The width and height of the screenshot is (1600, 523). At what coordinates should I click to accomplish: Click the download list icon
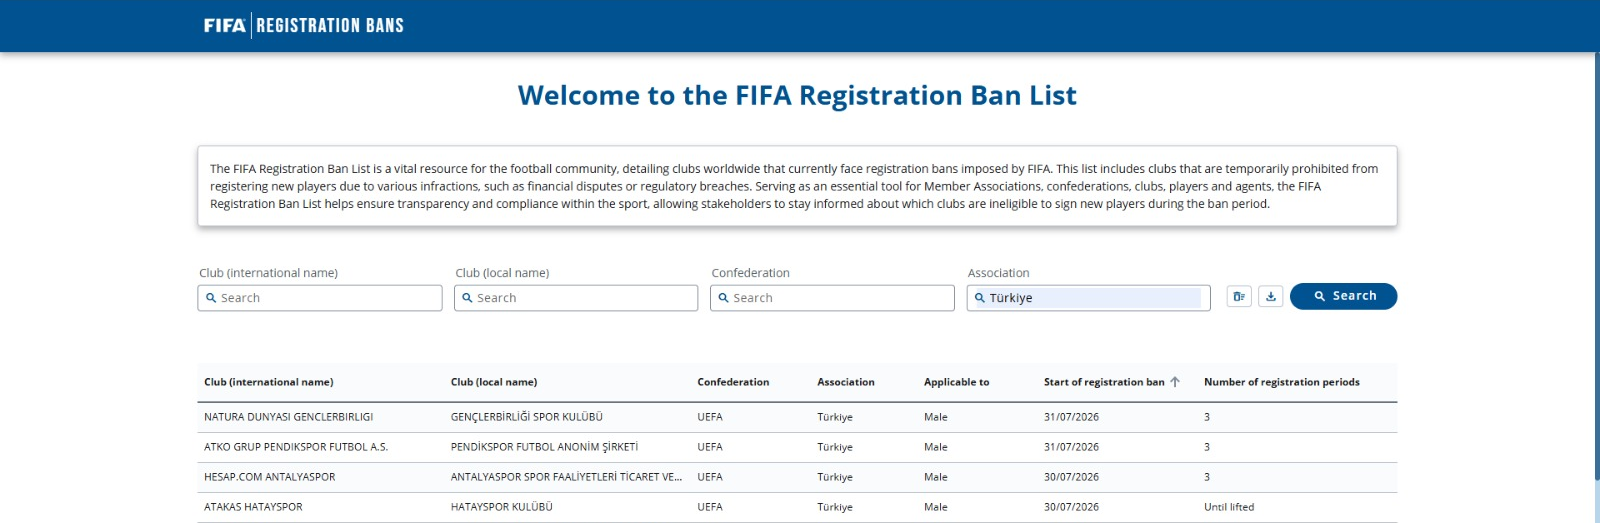(1271, 296)
